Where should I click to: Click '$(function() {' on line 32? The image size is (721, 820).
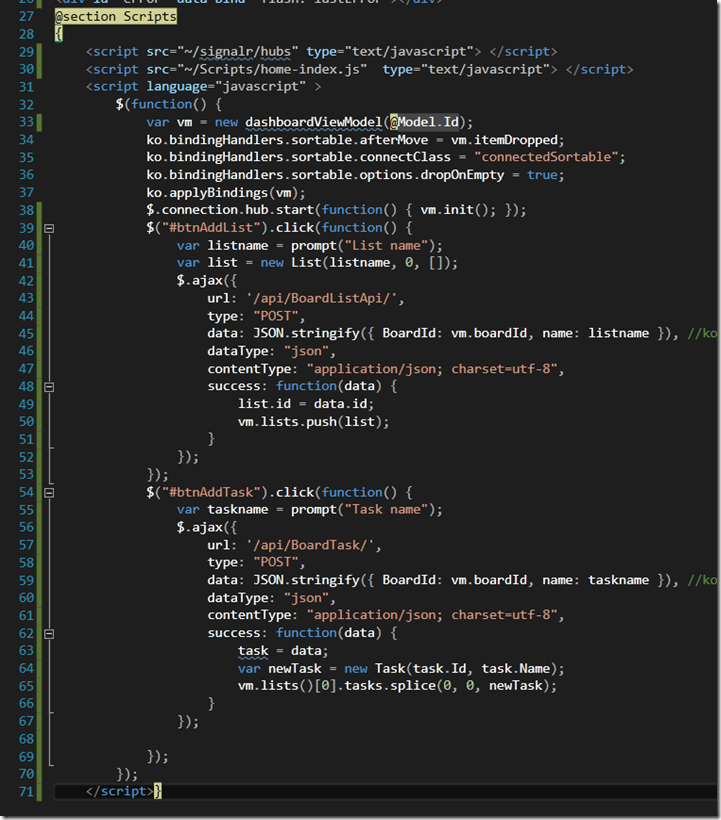click(168, 105)
